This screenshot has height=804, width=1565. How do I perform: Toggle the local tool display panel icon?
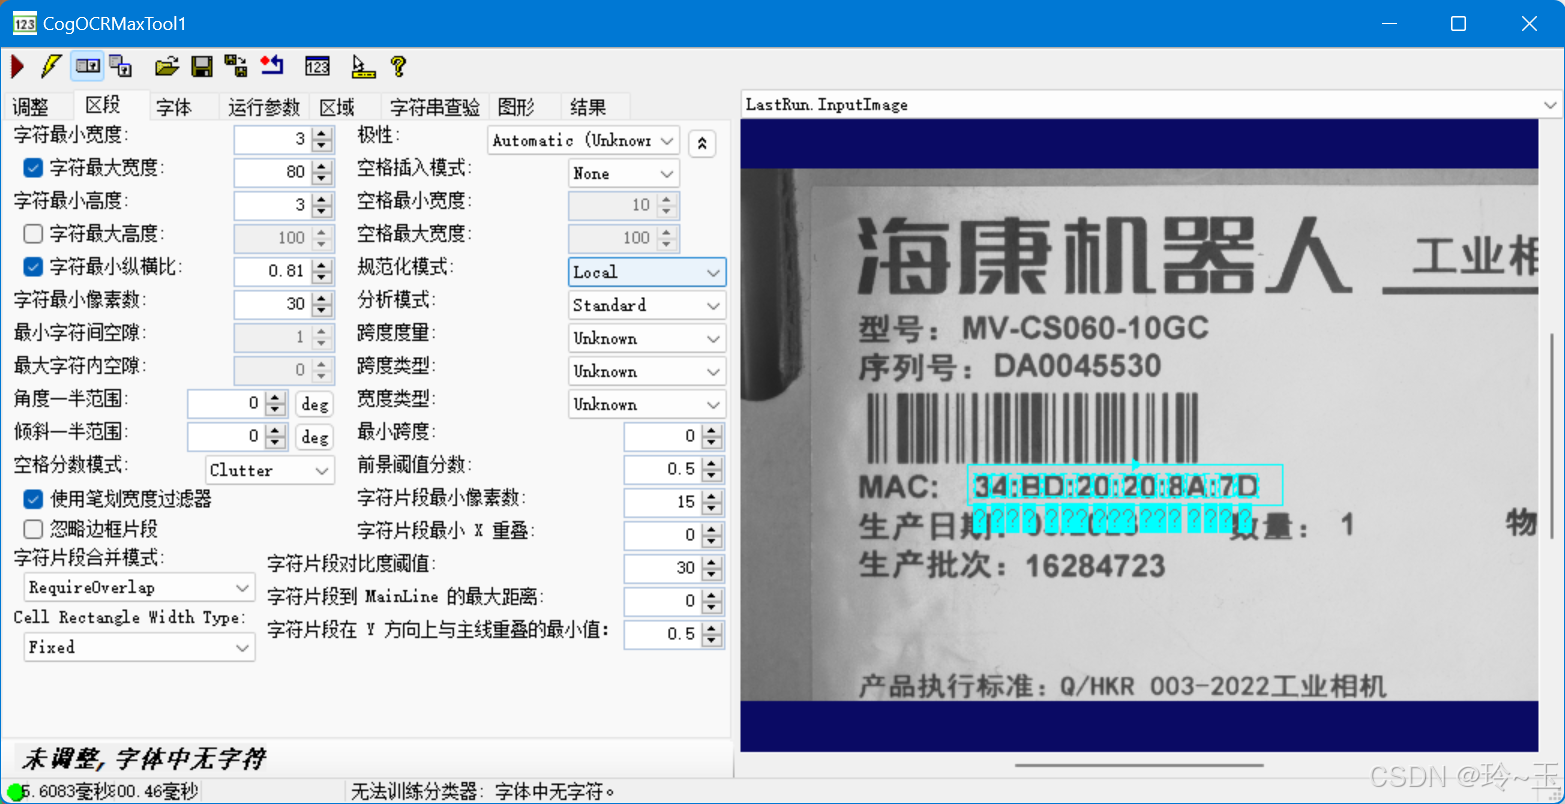(x=87, y=67)
